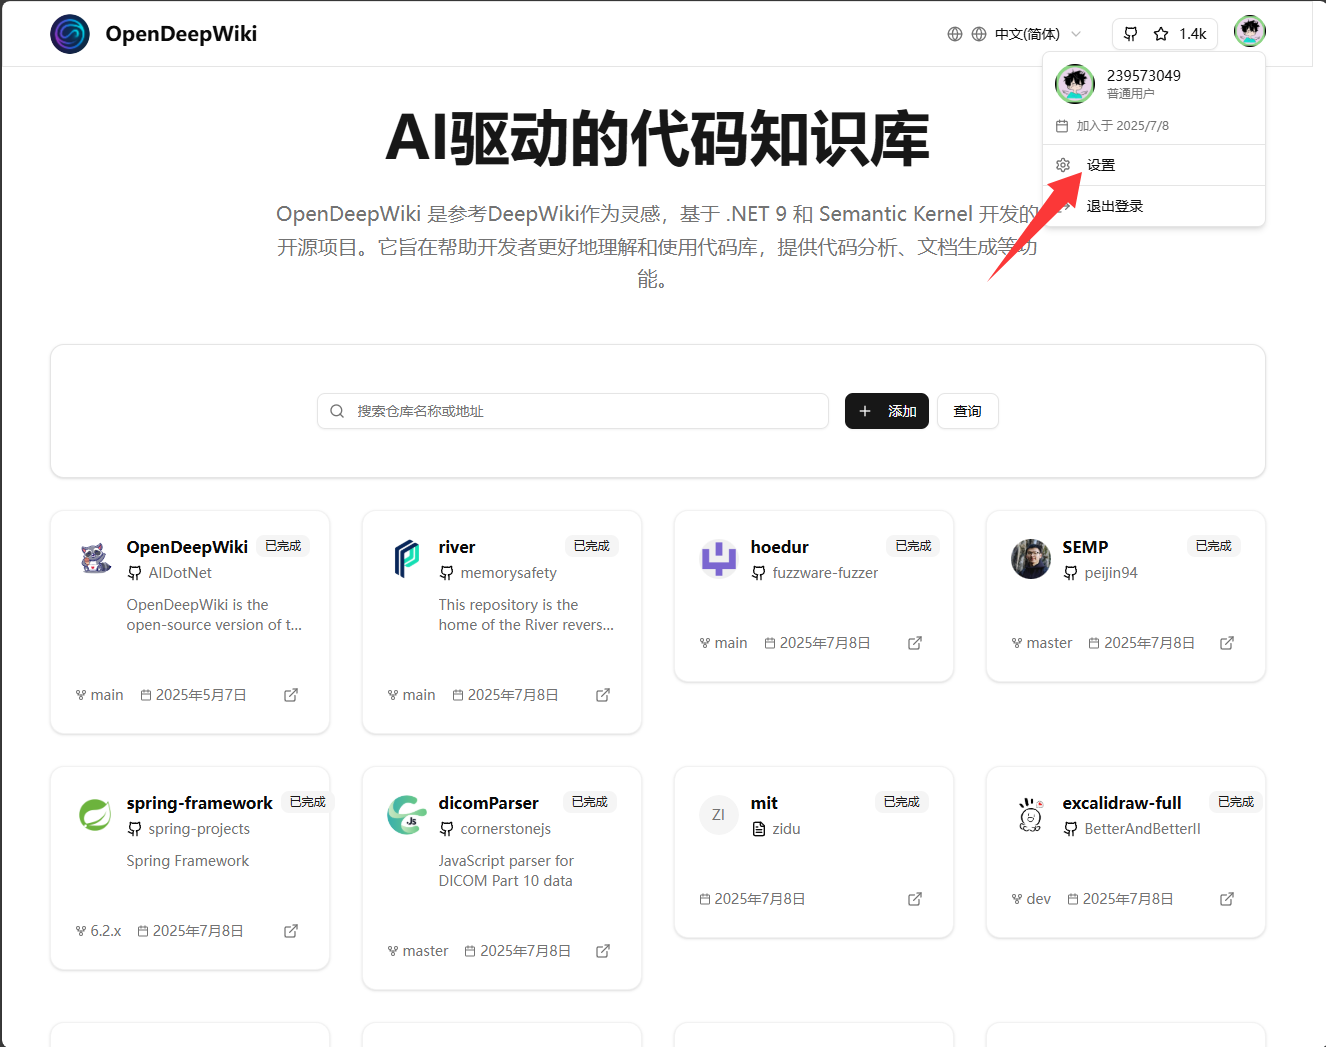The image size is (1326, 1047).
Task: Click the globe language icon in header
Action: click(x=954, y=33)
